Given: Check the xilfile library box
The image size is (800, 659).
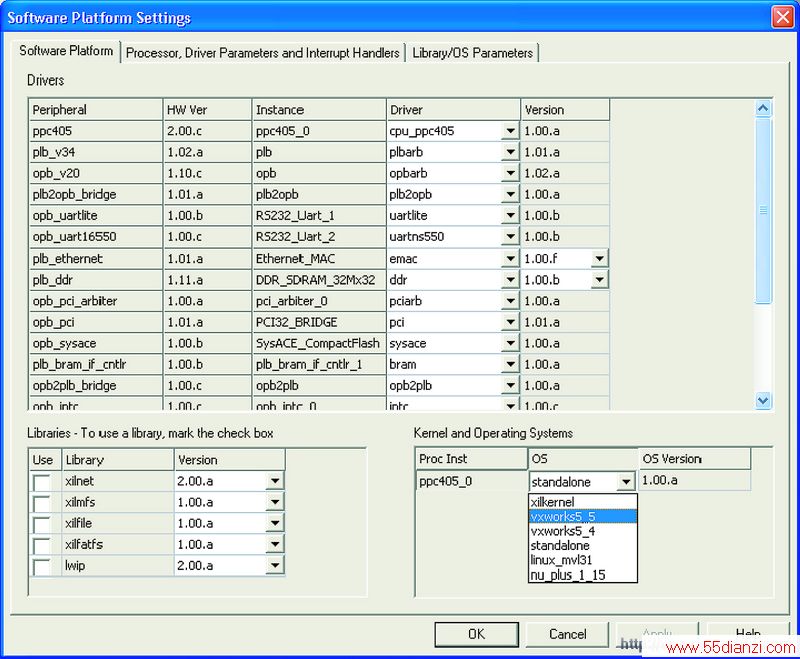Looking at the screenshot, I should point(41,524).
